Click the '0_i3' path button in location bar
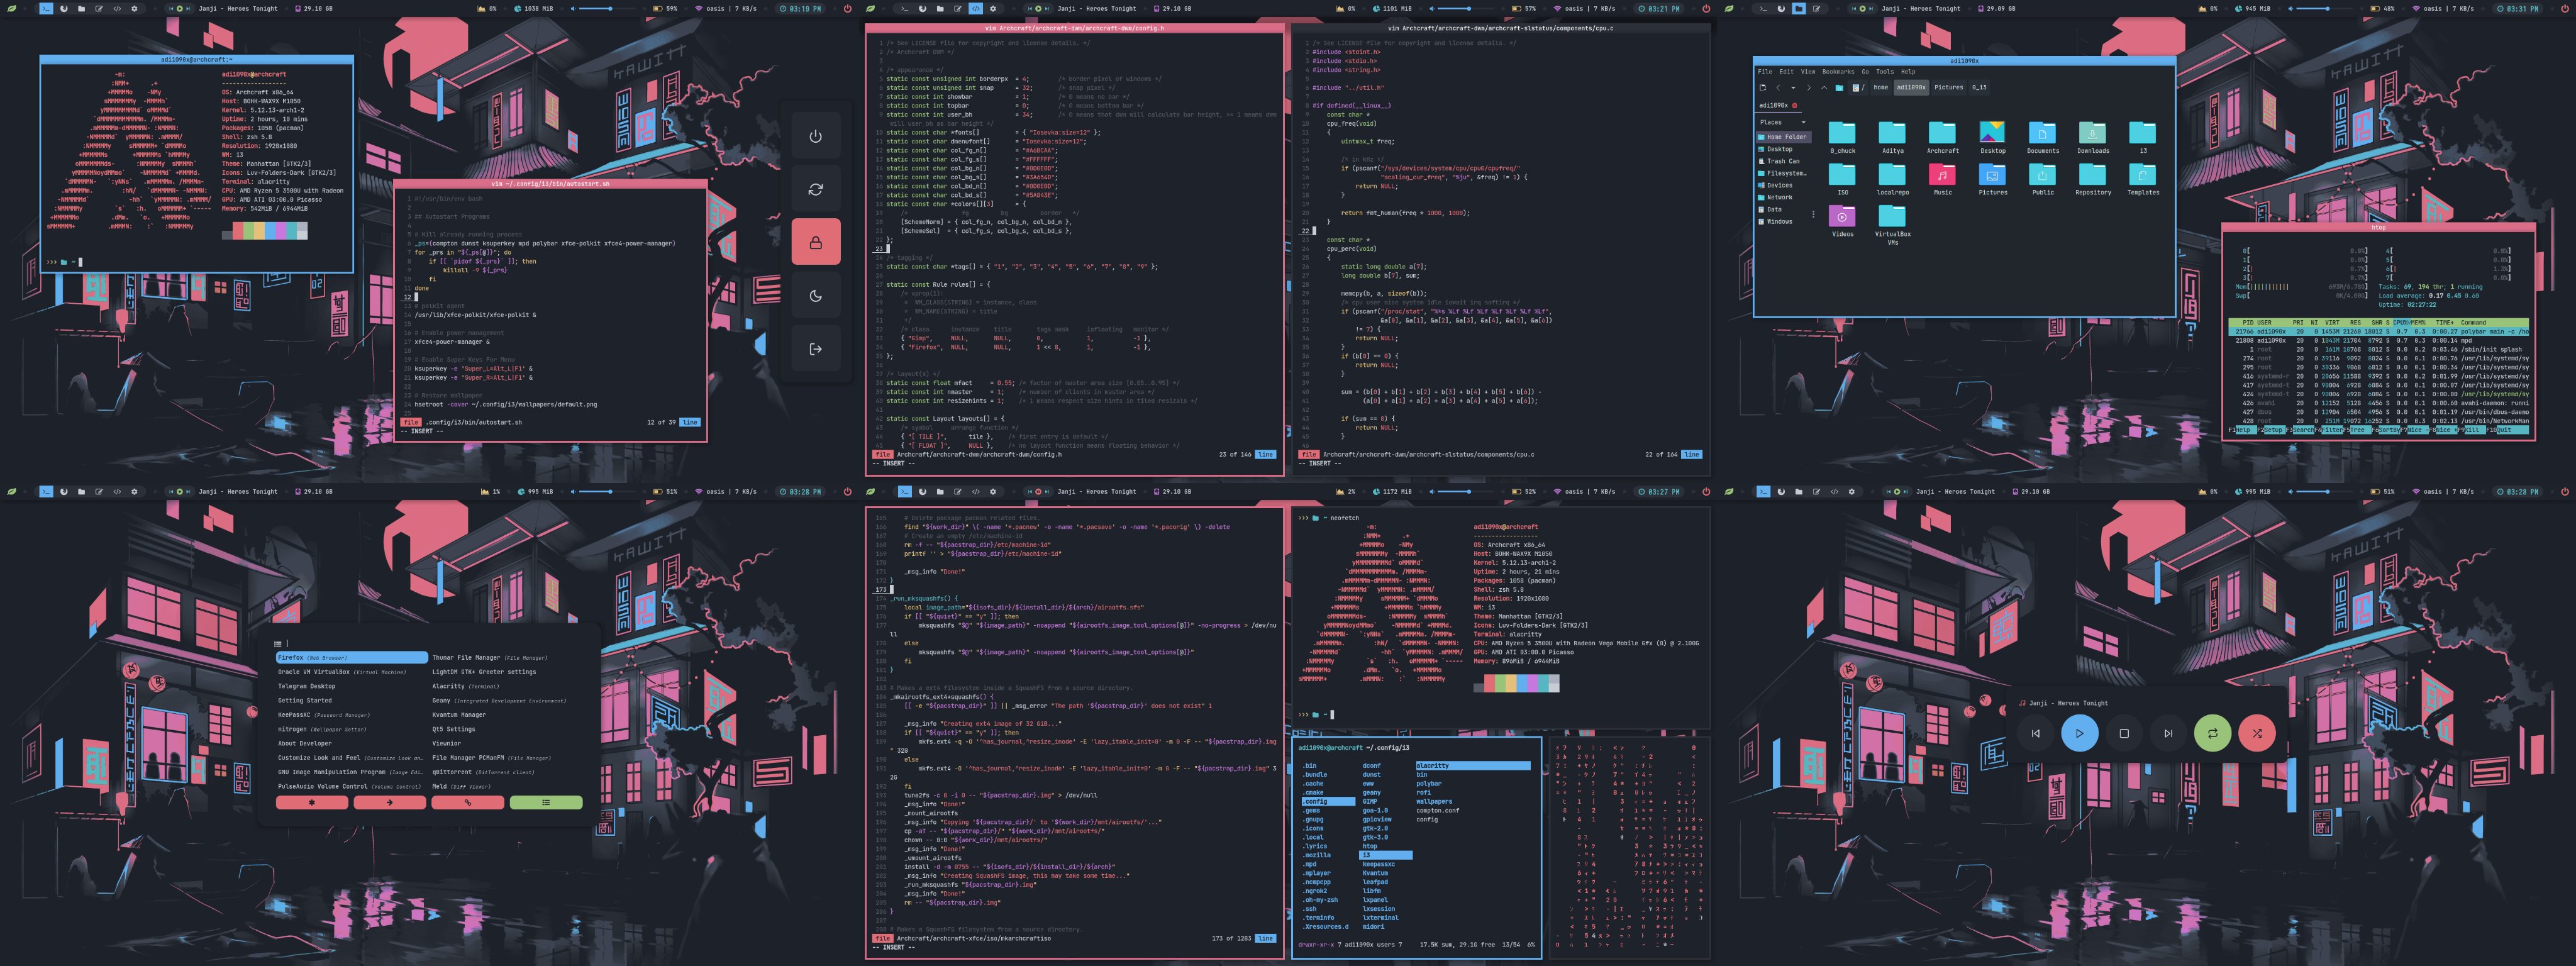The height and width of the screenshot is (966, 2576). (x=1980, y=88)
